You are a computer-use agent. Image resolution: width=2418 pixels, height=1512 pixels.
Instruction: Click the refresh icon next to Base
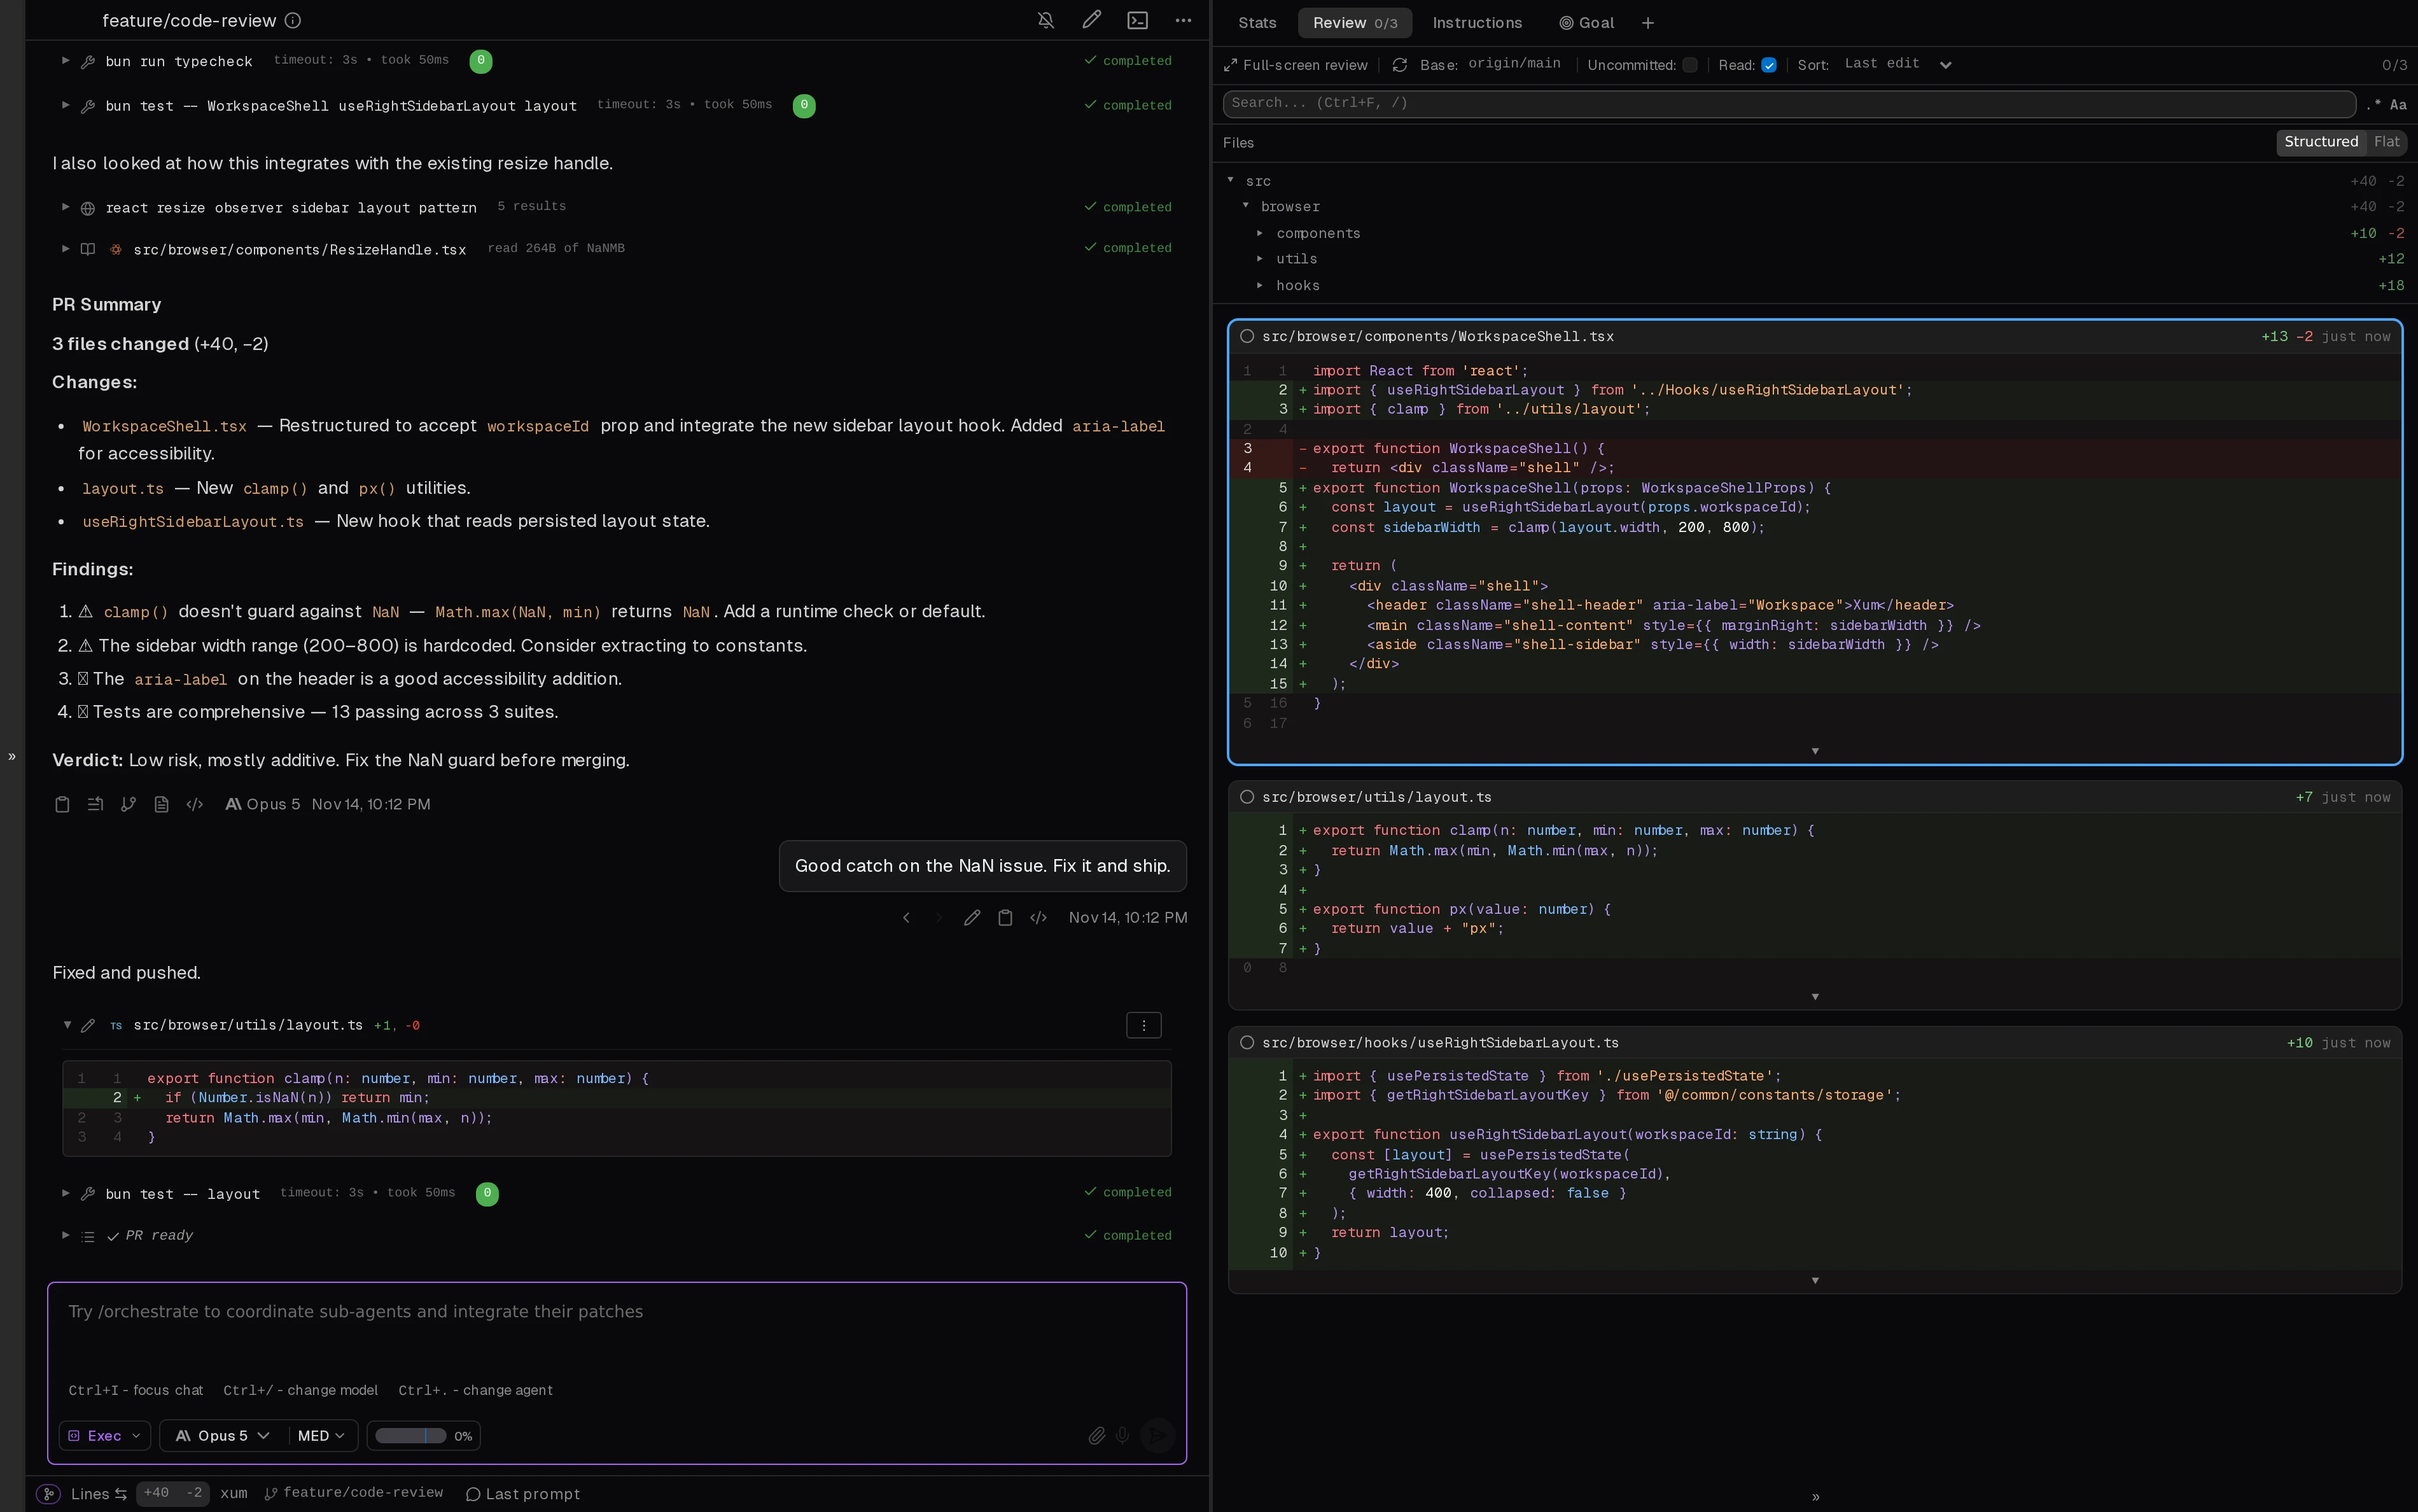[1400, 65]
